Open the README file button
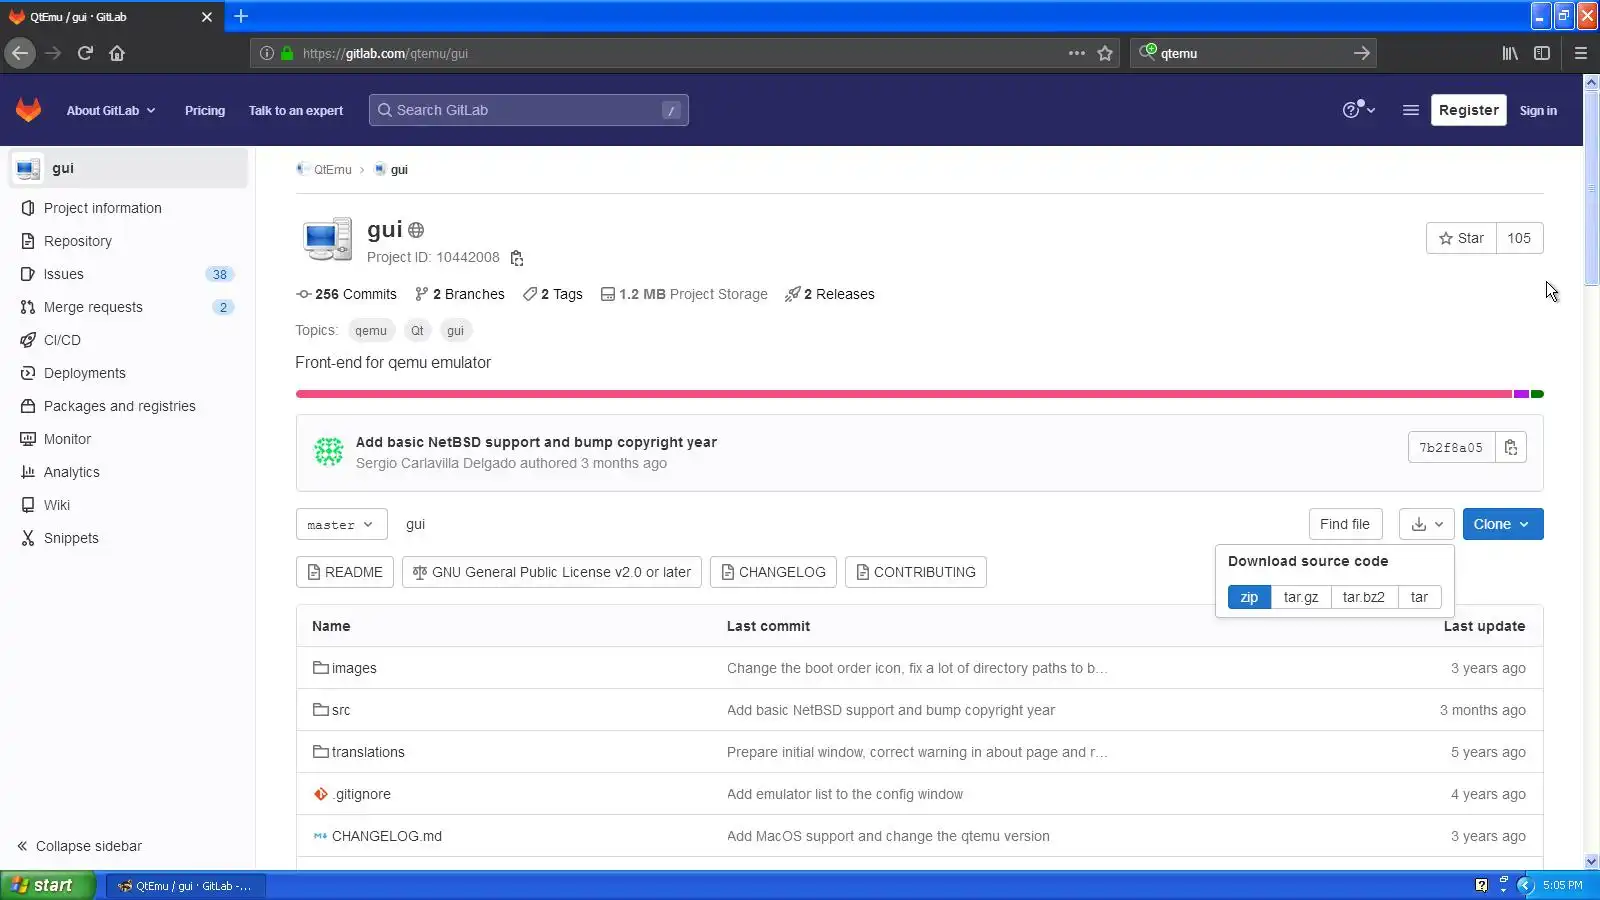 click(345, 572)
